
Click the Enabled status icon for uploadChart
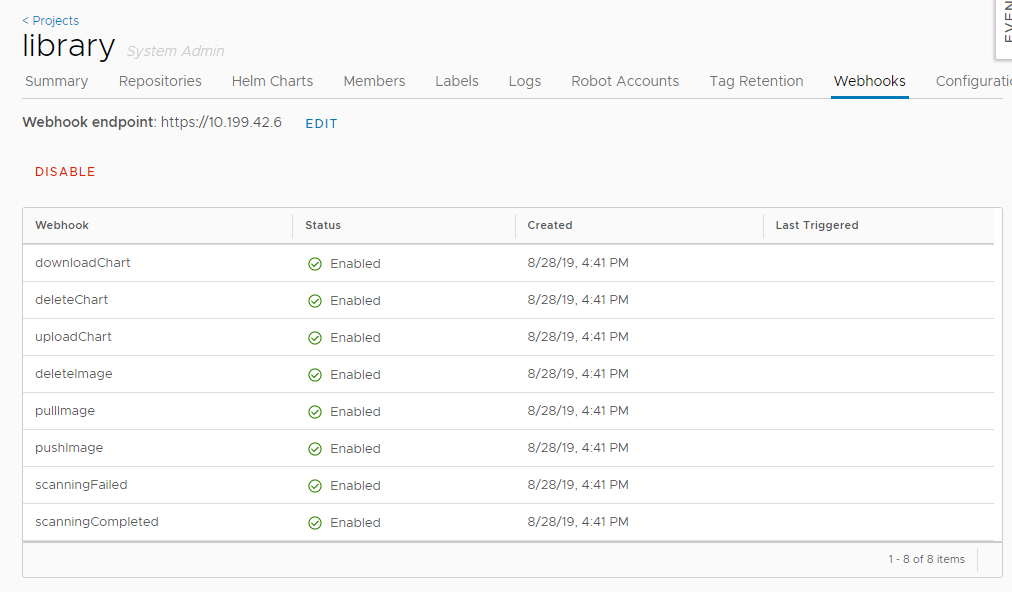click(313, 337)
